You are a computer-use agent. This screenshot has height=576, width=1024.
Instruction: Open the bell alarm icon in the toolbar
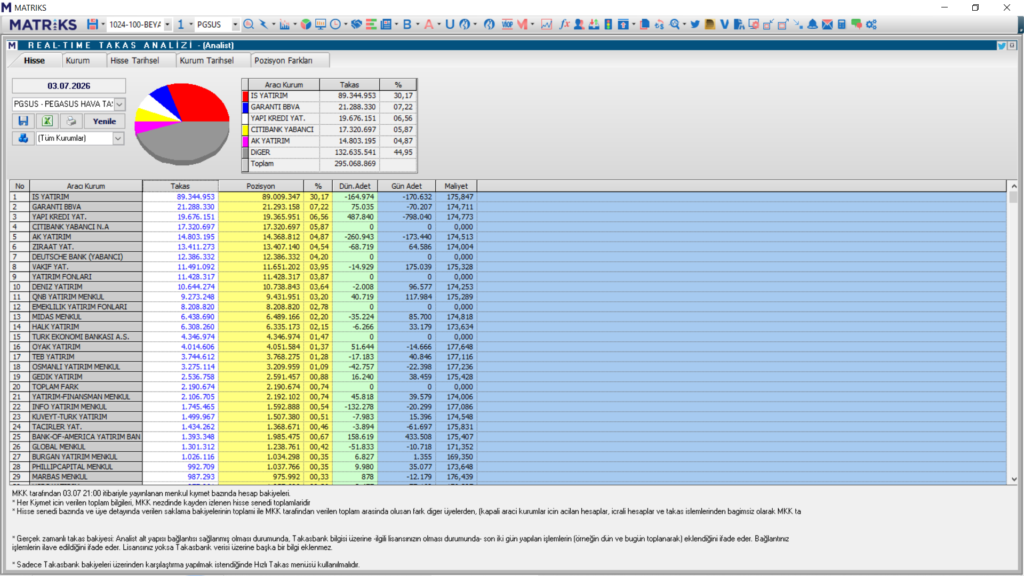(x=812, y=25)
